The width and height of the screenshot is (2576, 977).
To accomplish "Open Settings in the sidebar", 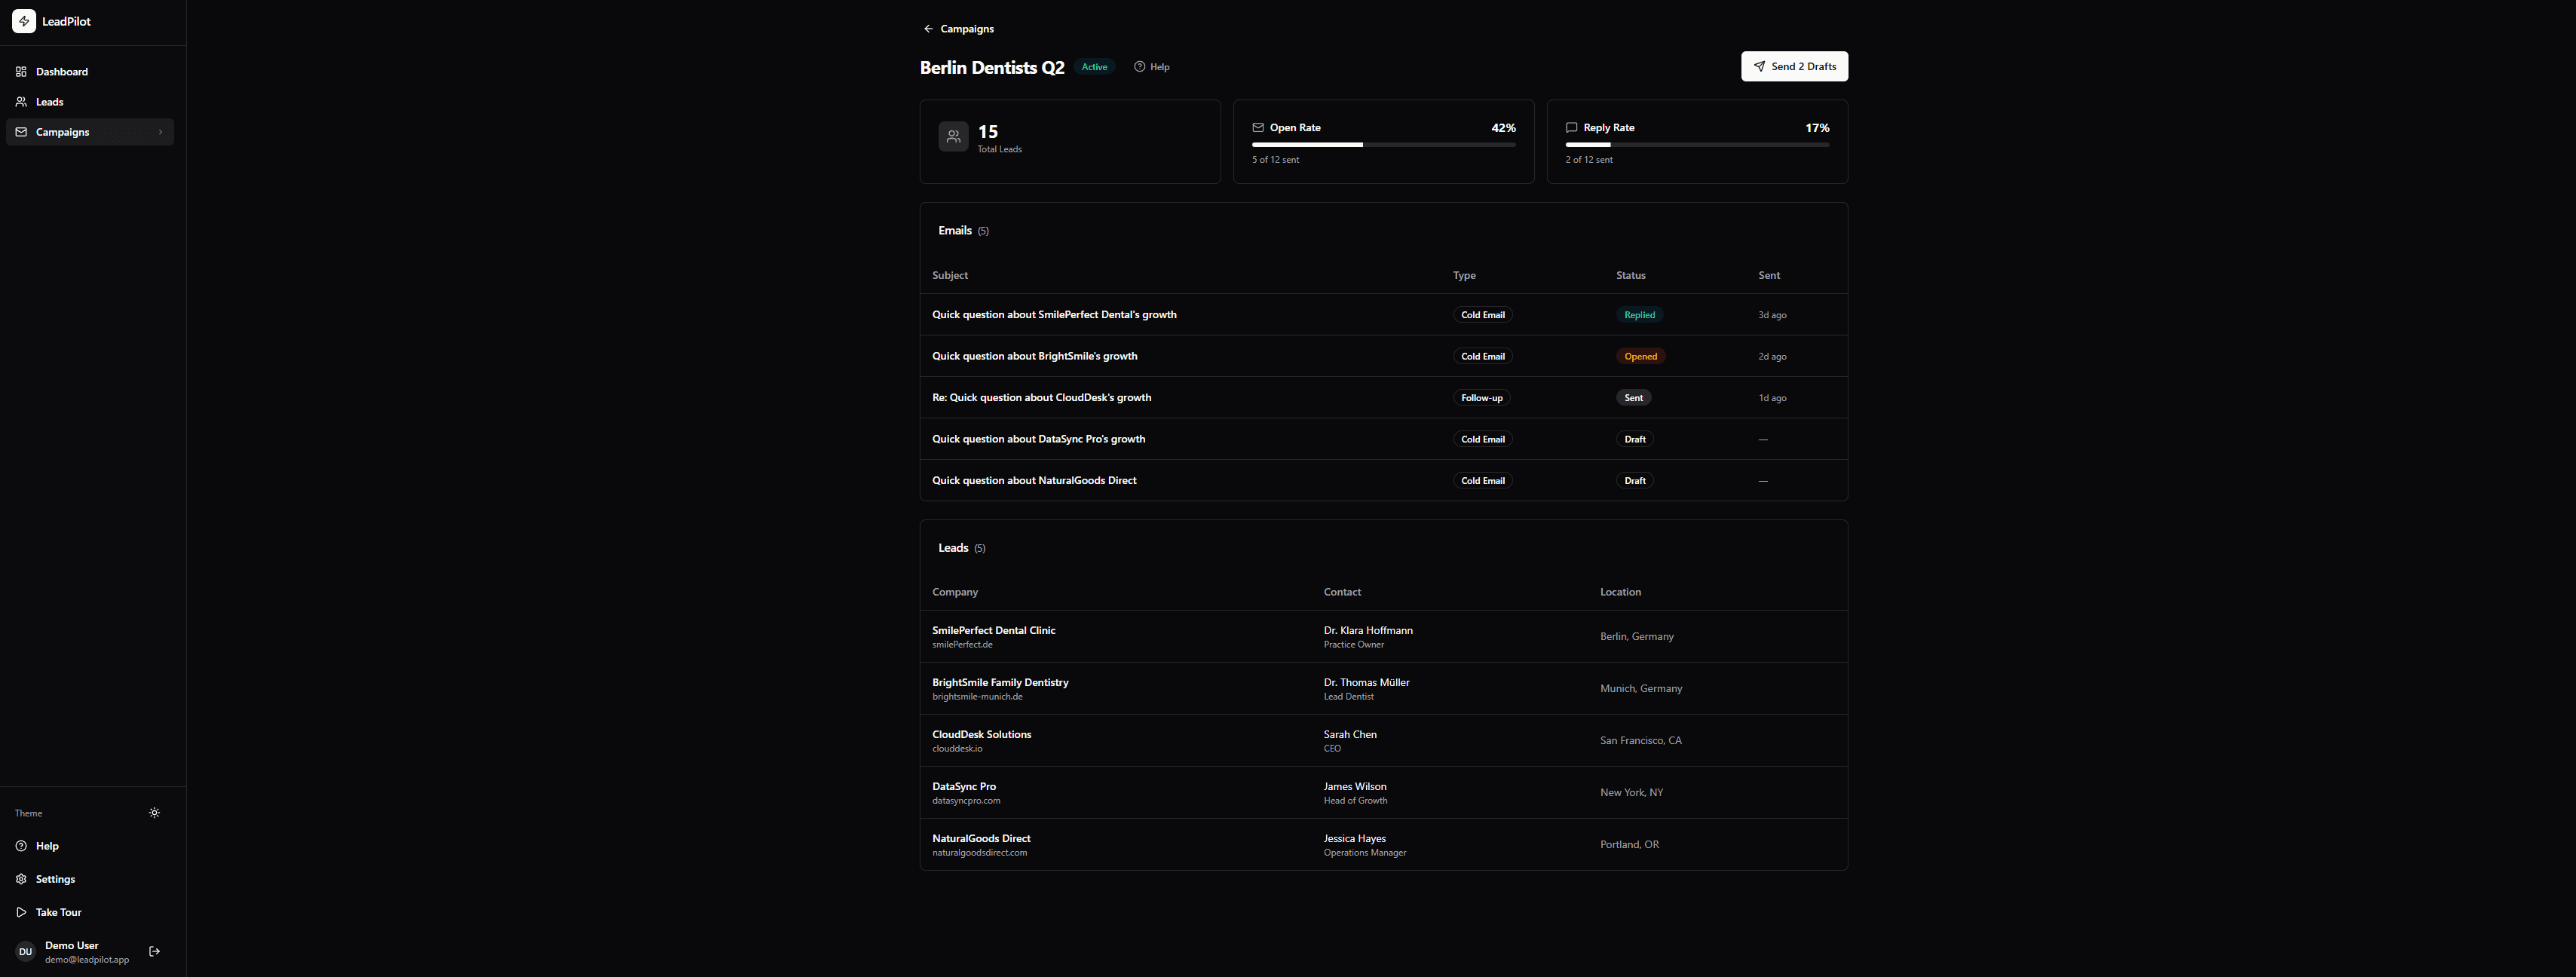I will click(90, 879).
